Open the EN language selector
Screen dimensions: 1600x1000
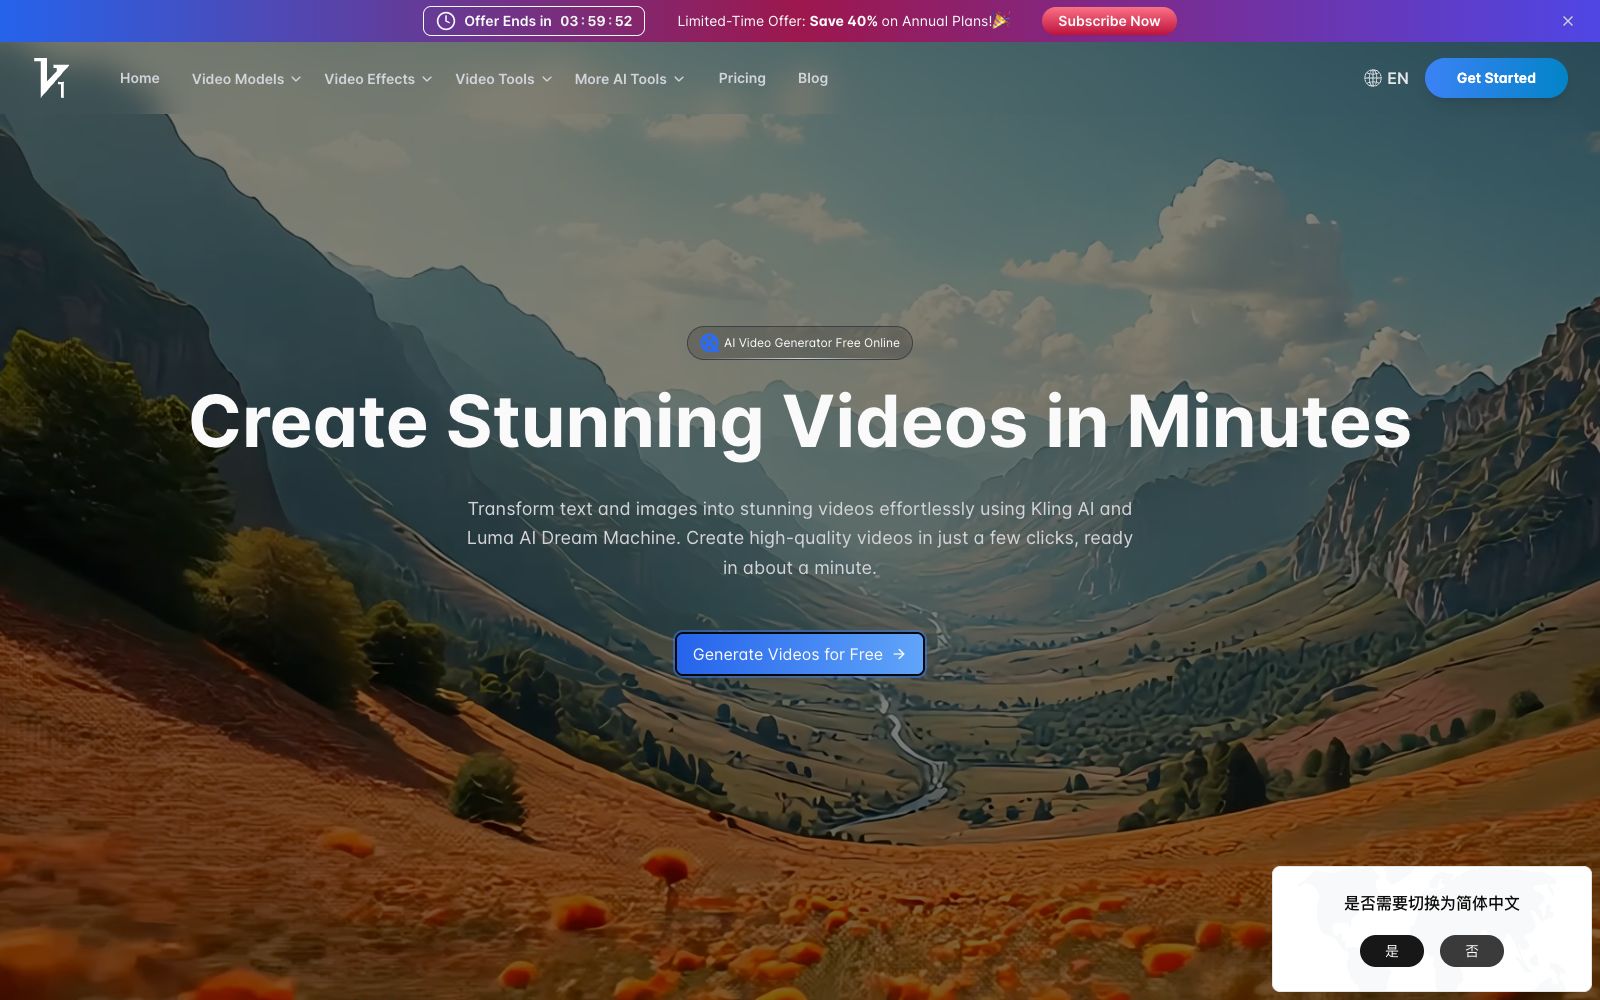[1386, 78]
